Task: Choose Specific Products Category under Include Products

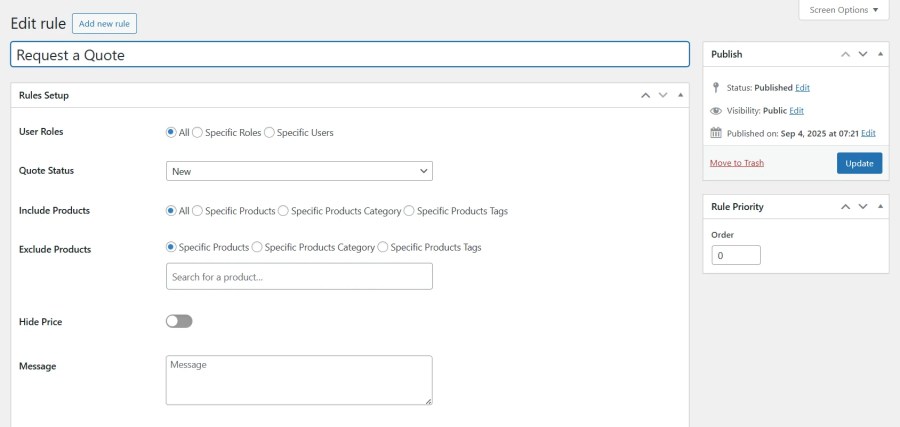Action: pos(283,211)
